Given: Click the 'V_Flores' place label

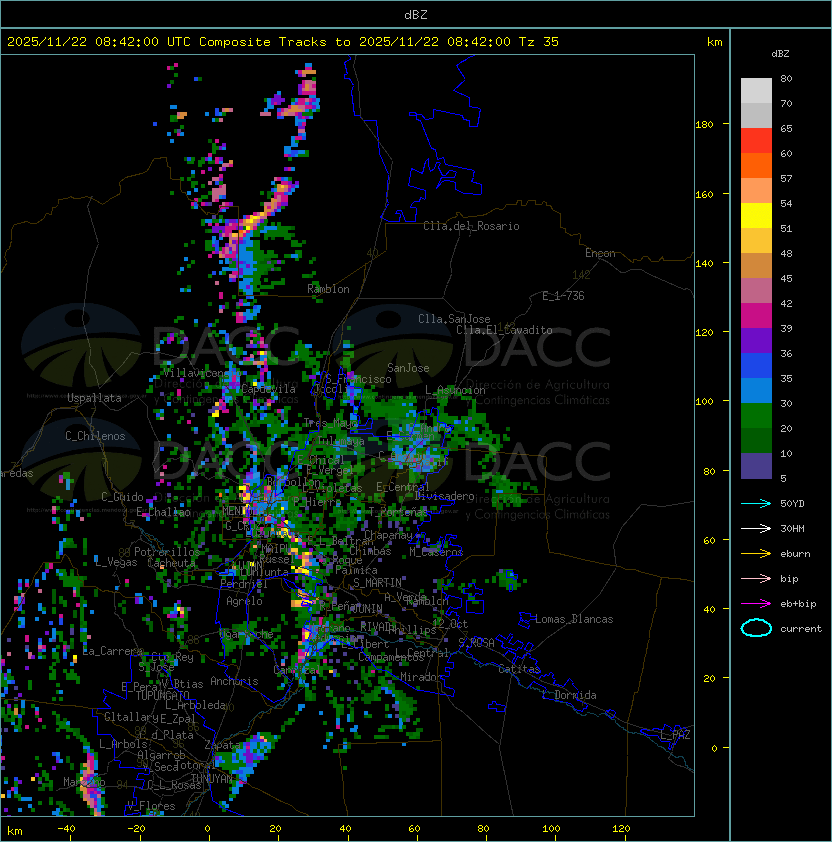Looking at the screenshot, I should click(x=151, y=806).
